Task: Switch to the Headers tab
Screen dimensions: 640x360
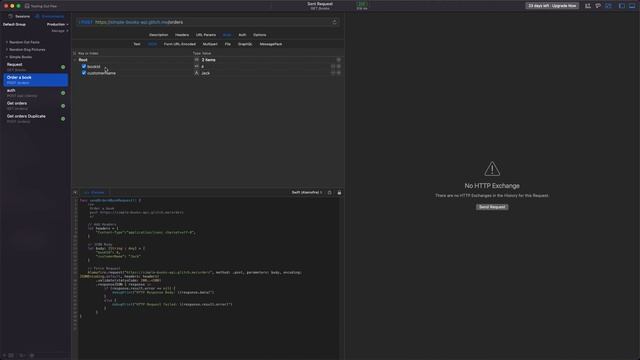Action: tap(182, 35)
